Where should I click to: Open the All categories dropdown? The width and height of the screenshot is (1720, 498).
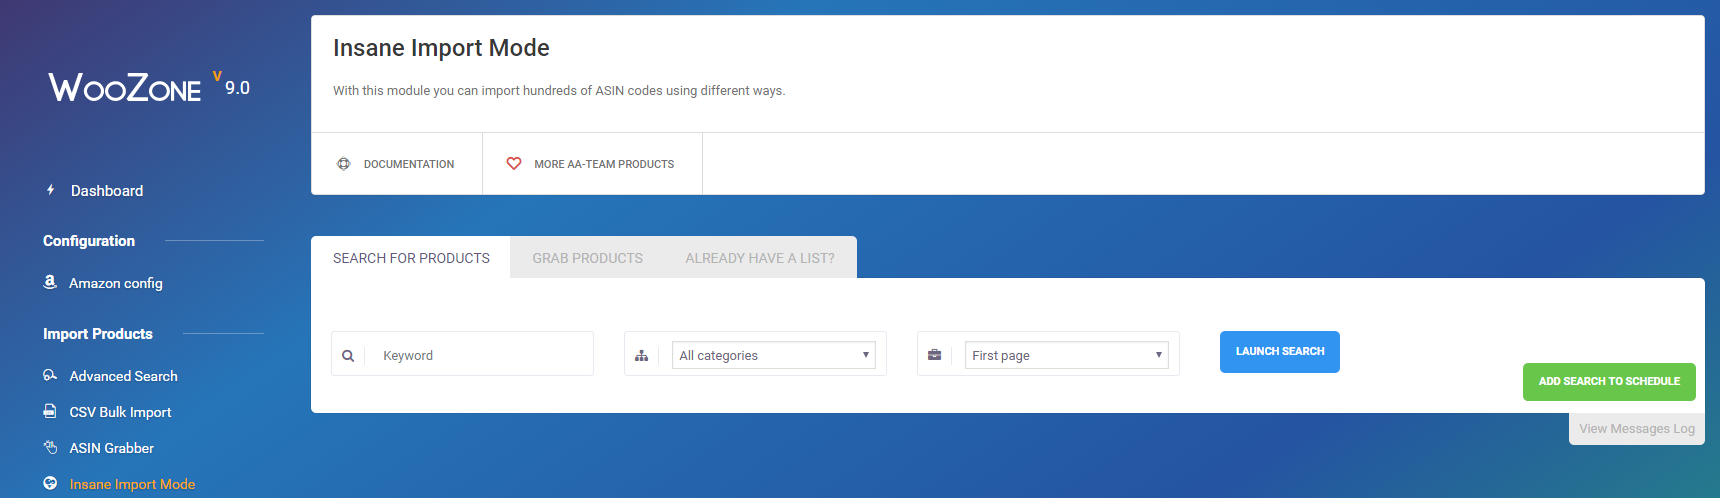coord(774,355)
